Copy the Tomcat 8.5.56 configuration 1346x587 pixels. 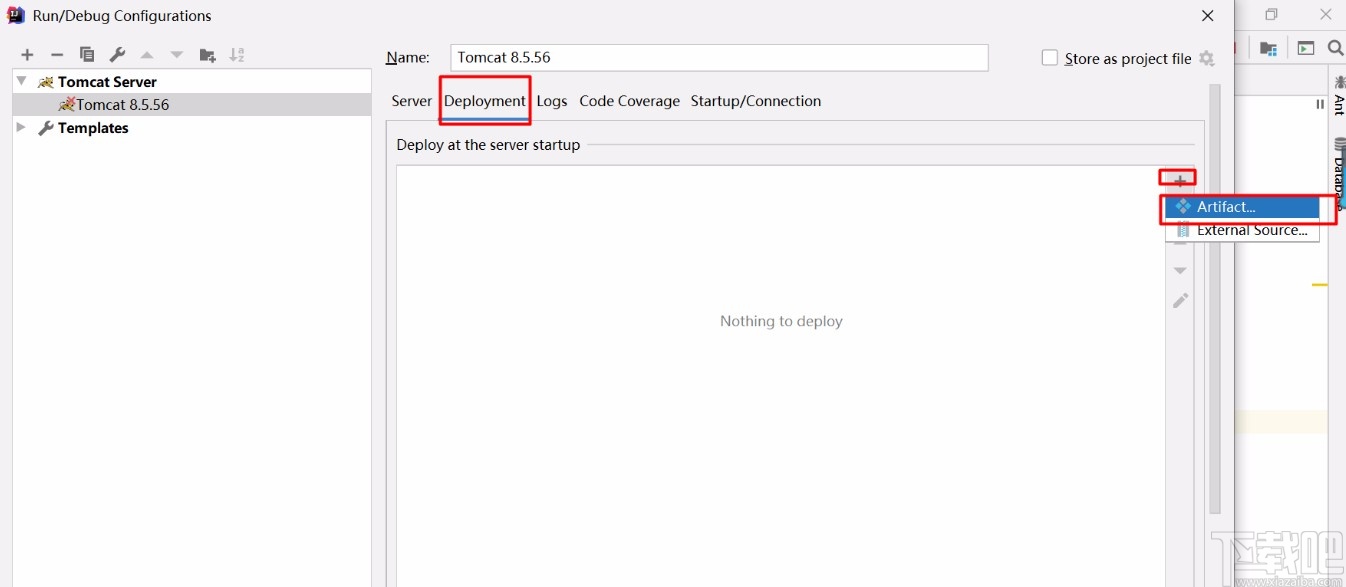(87, 55)
